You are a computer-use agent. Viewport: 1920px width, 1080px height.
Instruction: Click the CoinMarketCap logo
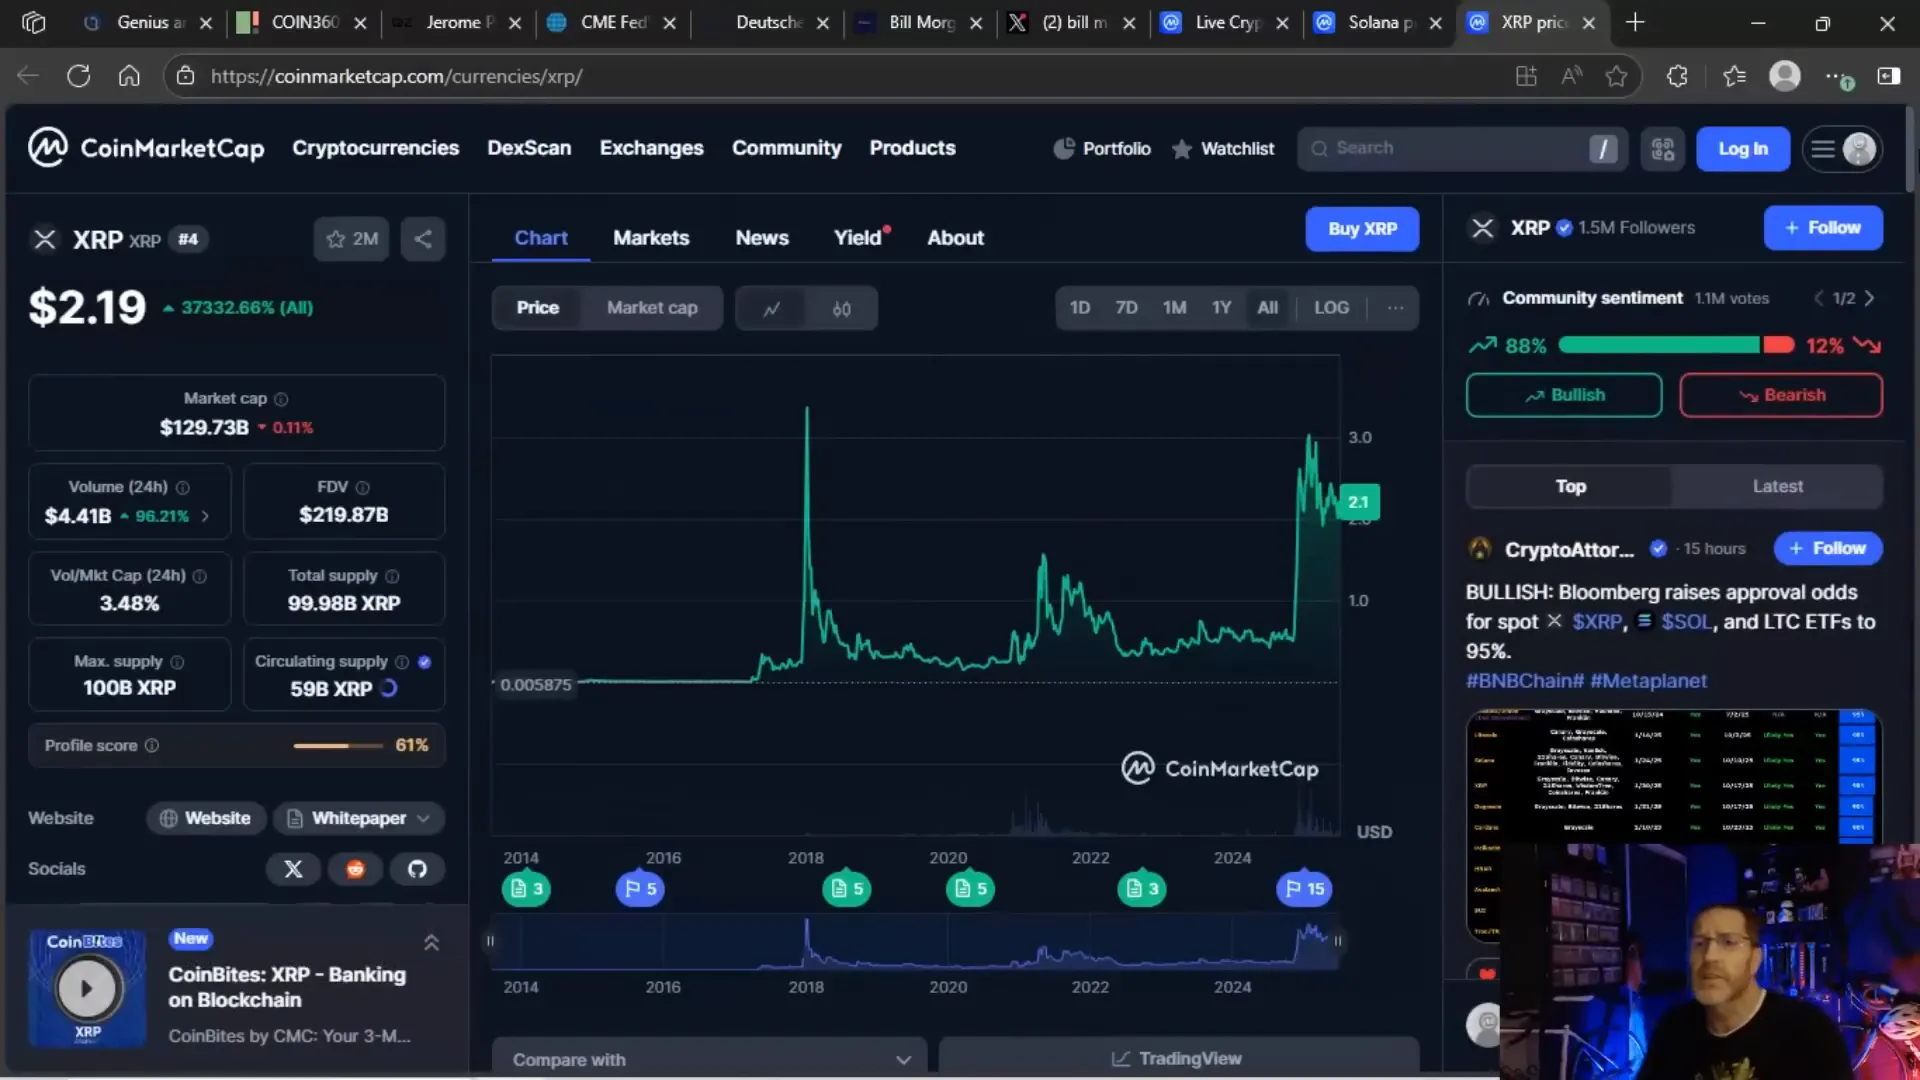point(146,148)
